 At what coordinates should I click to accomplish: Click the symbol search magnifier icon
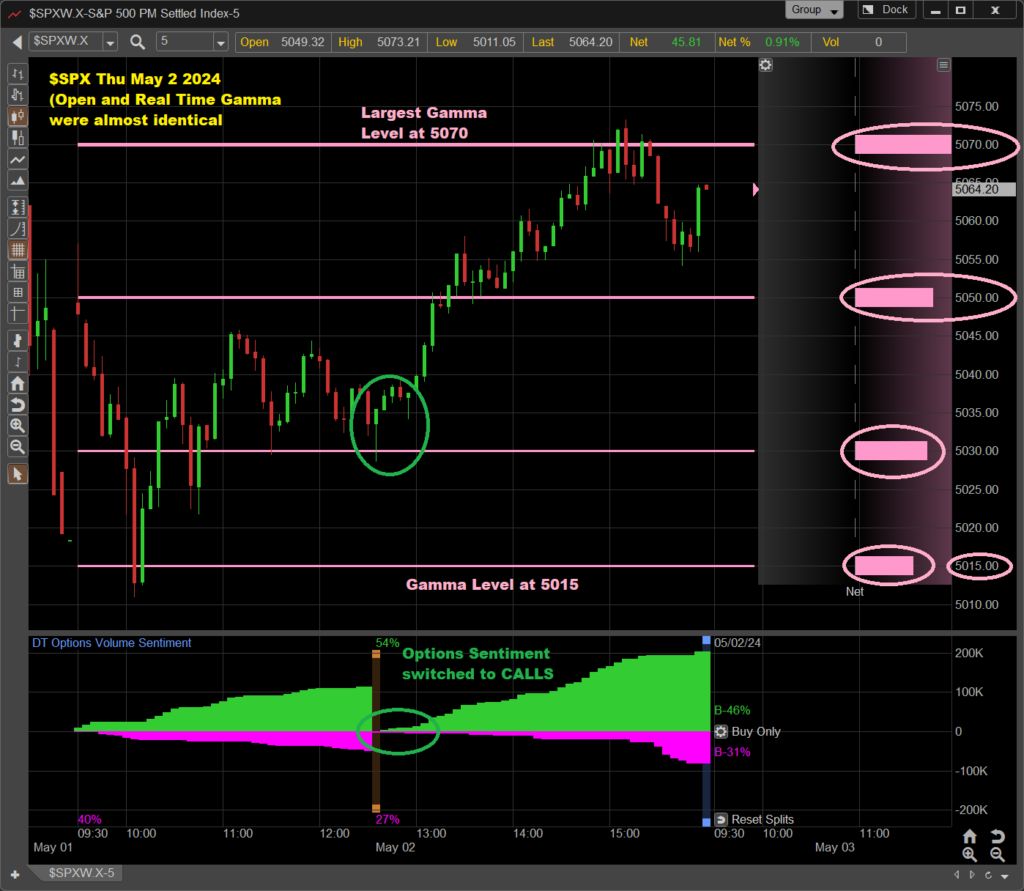click(x=138, y=42)
